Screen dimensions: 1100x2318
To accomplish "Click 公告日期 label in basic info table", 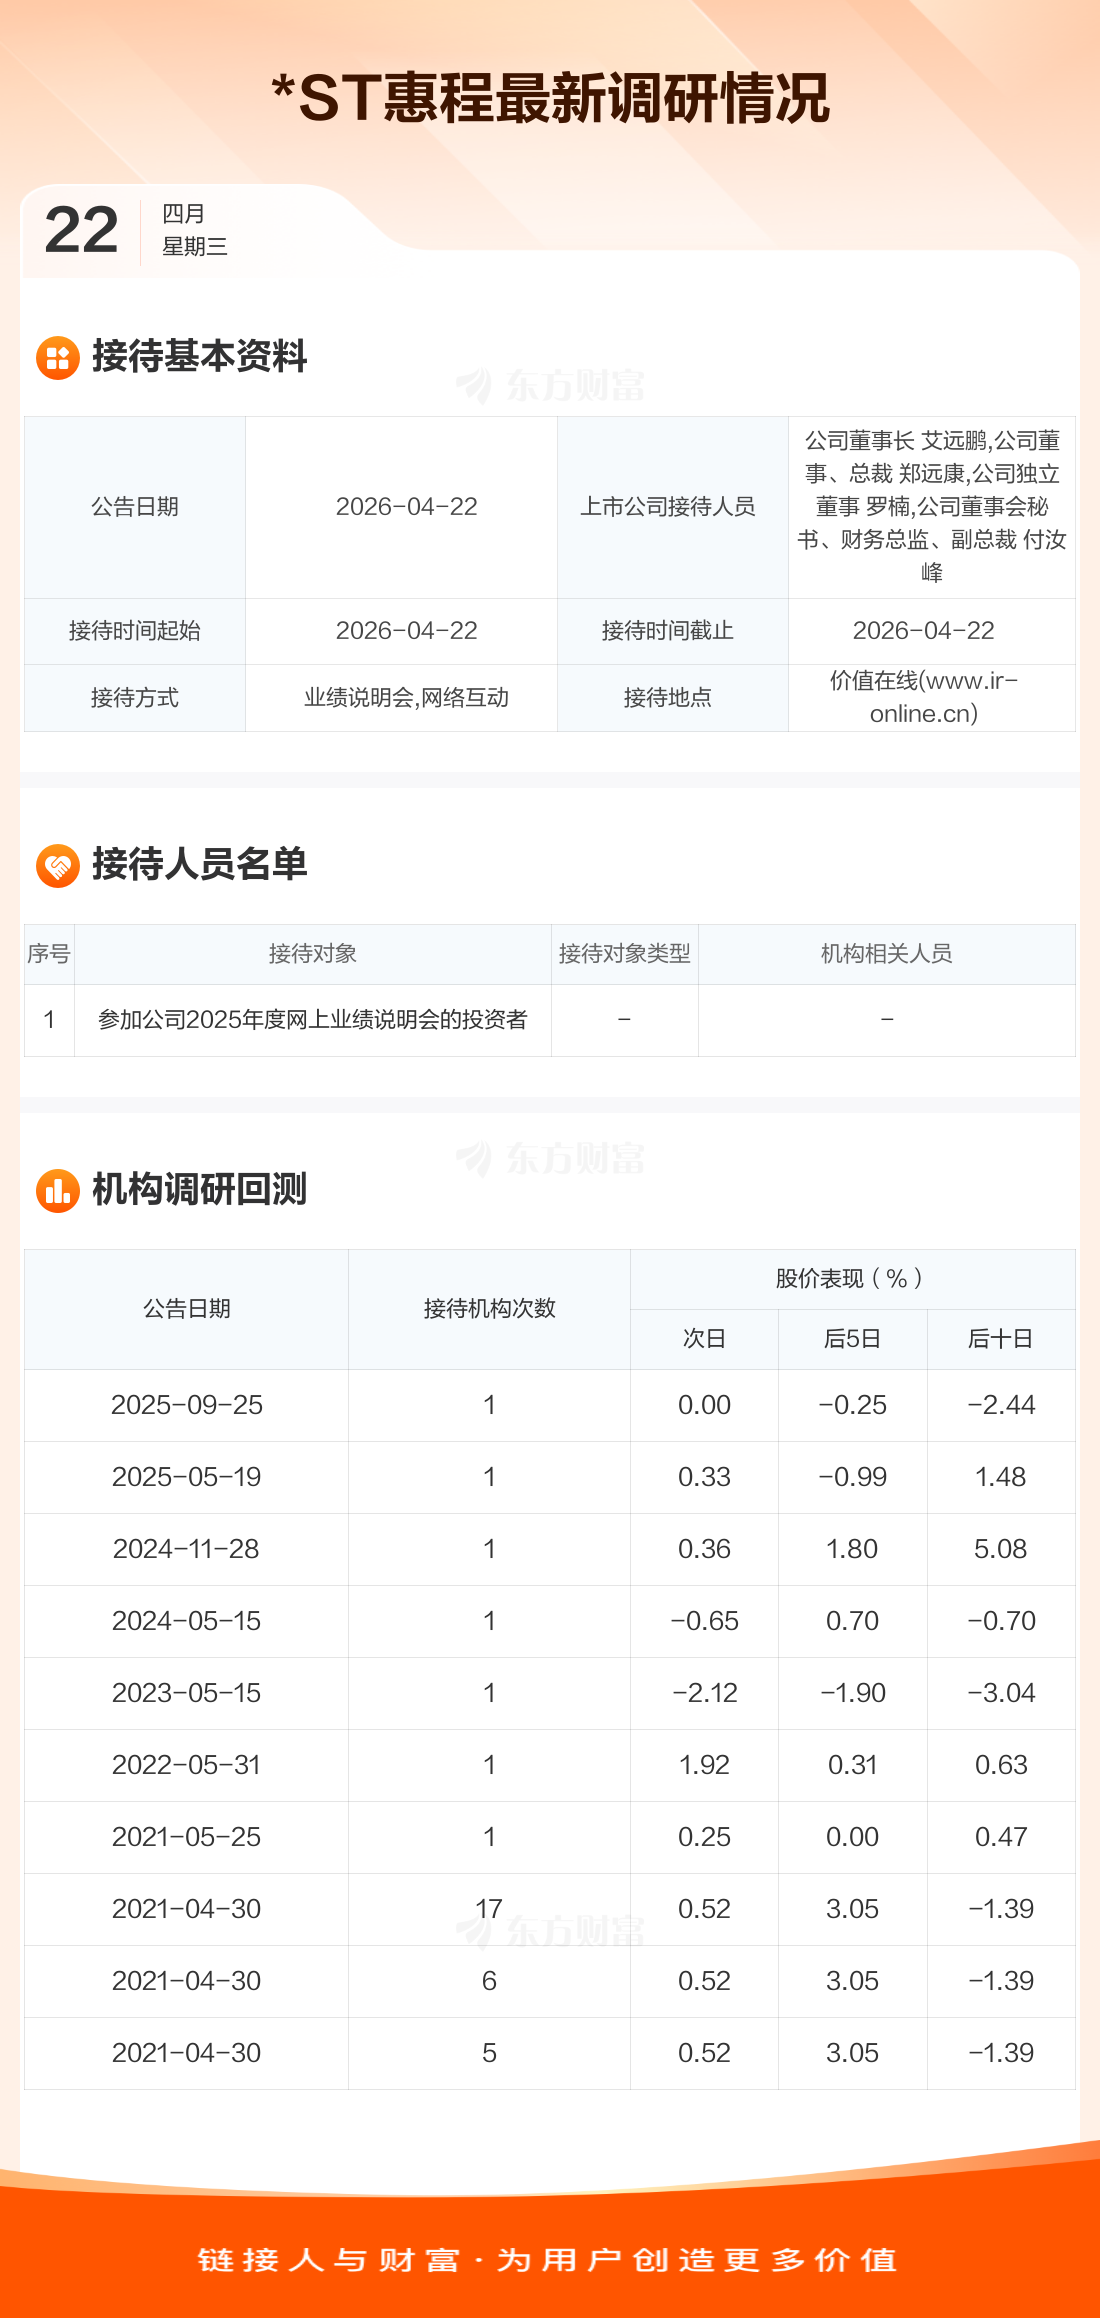I will (x=135, y=507).
